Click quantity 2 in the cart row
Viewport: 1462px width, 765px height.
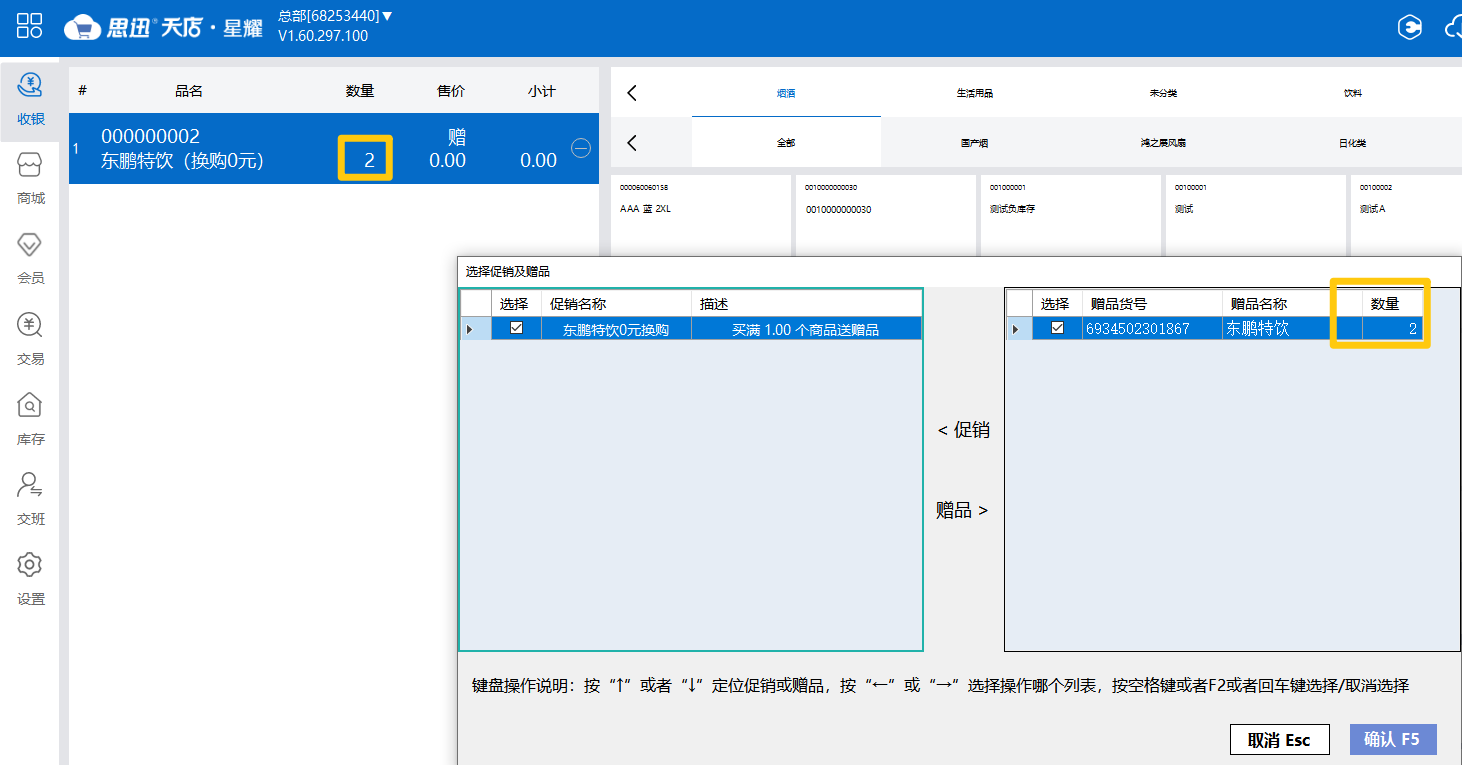[369, 160]
